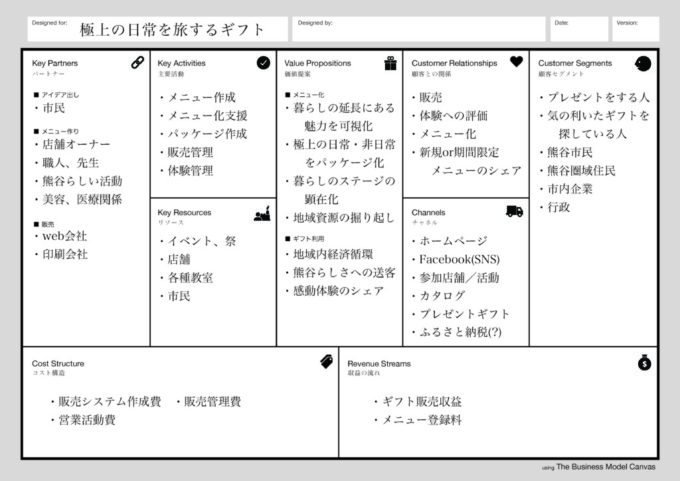
Task: Click the Value Propositions section heading
Action: tap(317, 63)
